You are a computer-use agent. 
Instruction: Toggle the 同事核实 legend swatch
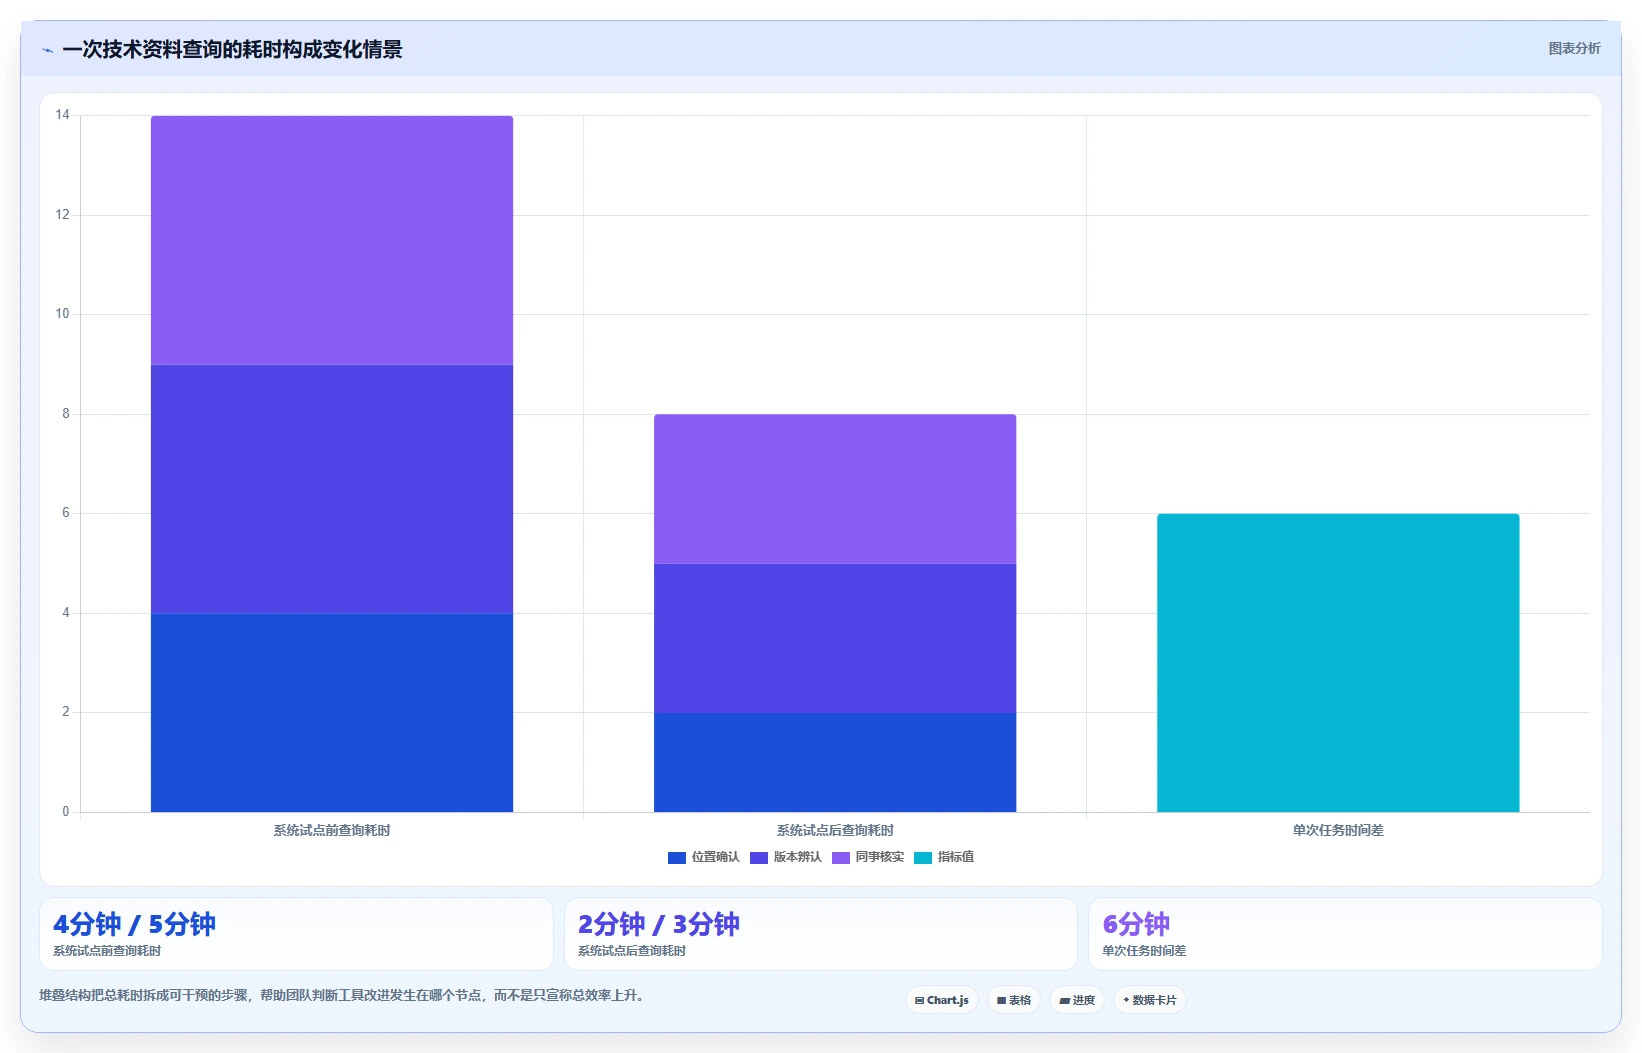click(841, 857)
